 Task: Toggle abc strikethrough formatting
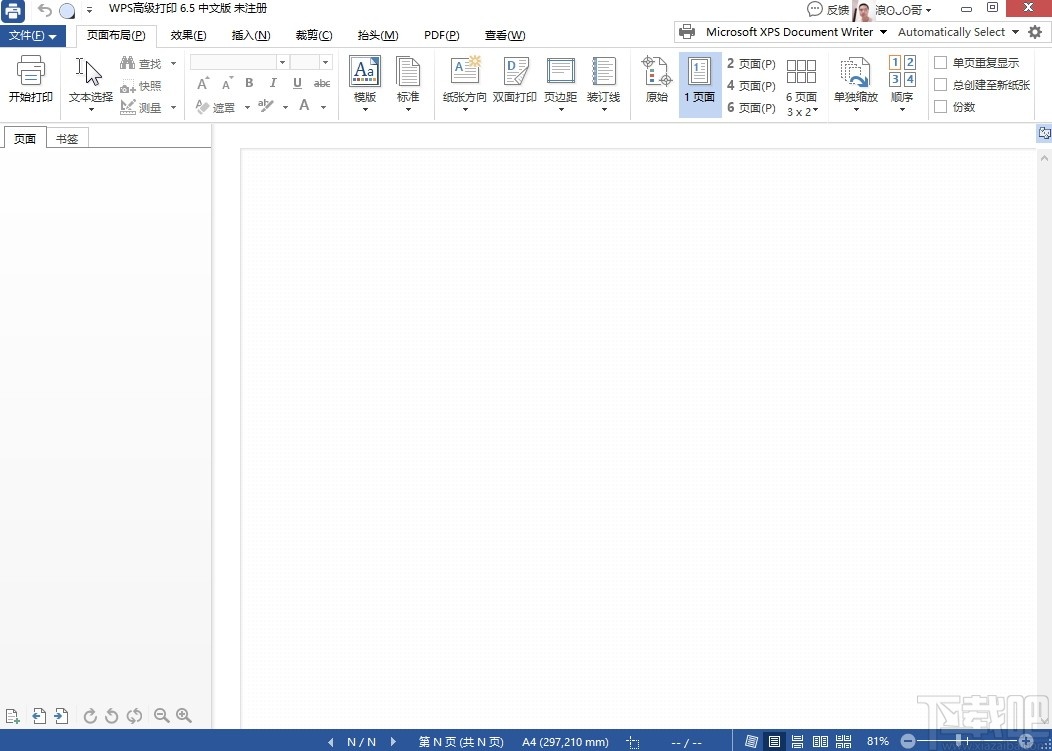tap(322, 83)
